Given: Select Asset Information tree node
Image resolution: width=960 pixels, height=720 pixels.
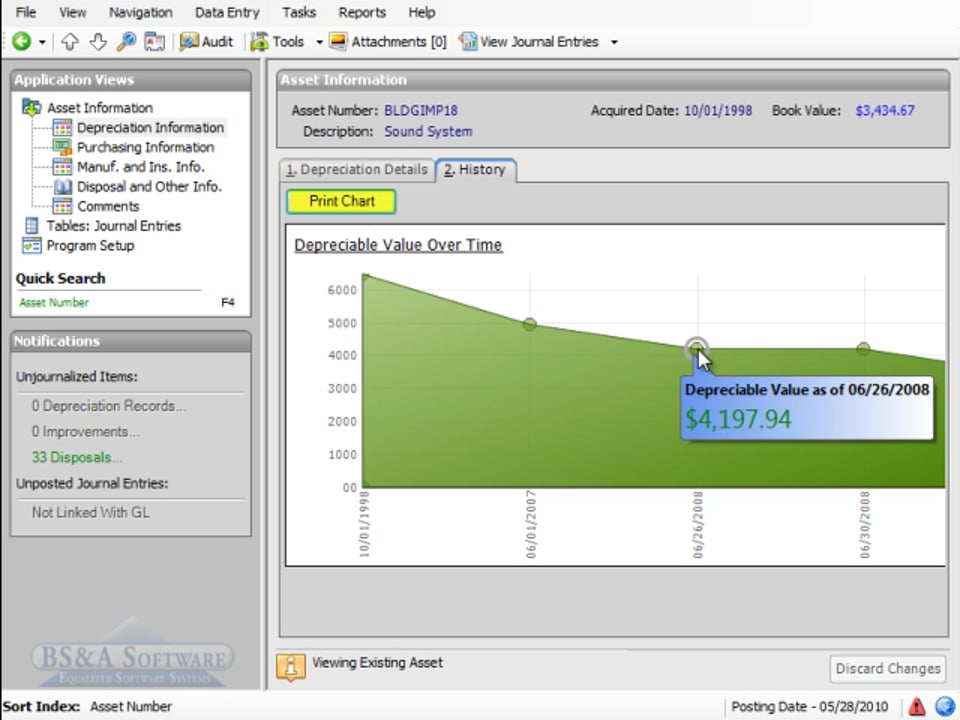Looking at the screenshot, I should pyautogui.click(x=100, y=108).
